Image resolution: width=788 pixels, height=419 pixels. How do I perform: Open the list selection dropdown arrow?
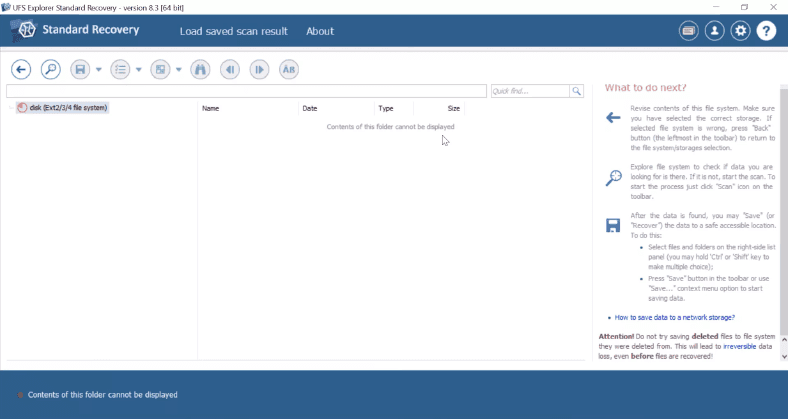click(x=139, y=69)
